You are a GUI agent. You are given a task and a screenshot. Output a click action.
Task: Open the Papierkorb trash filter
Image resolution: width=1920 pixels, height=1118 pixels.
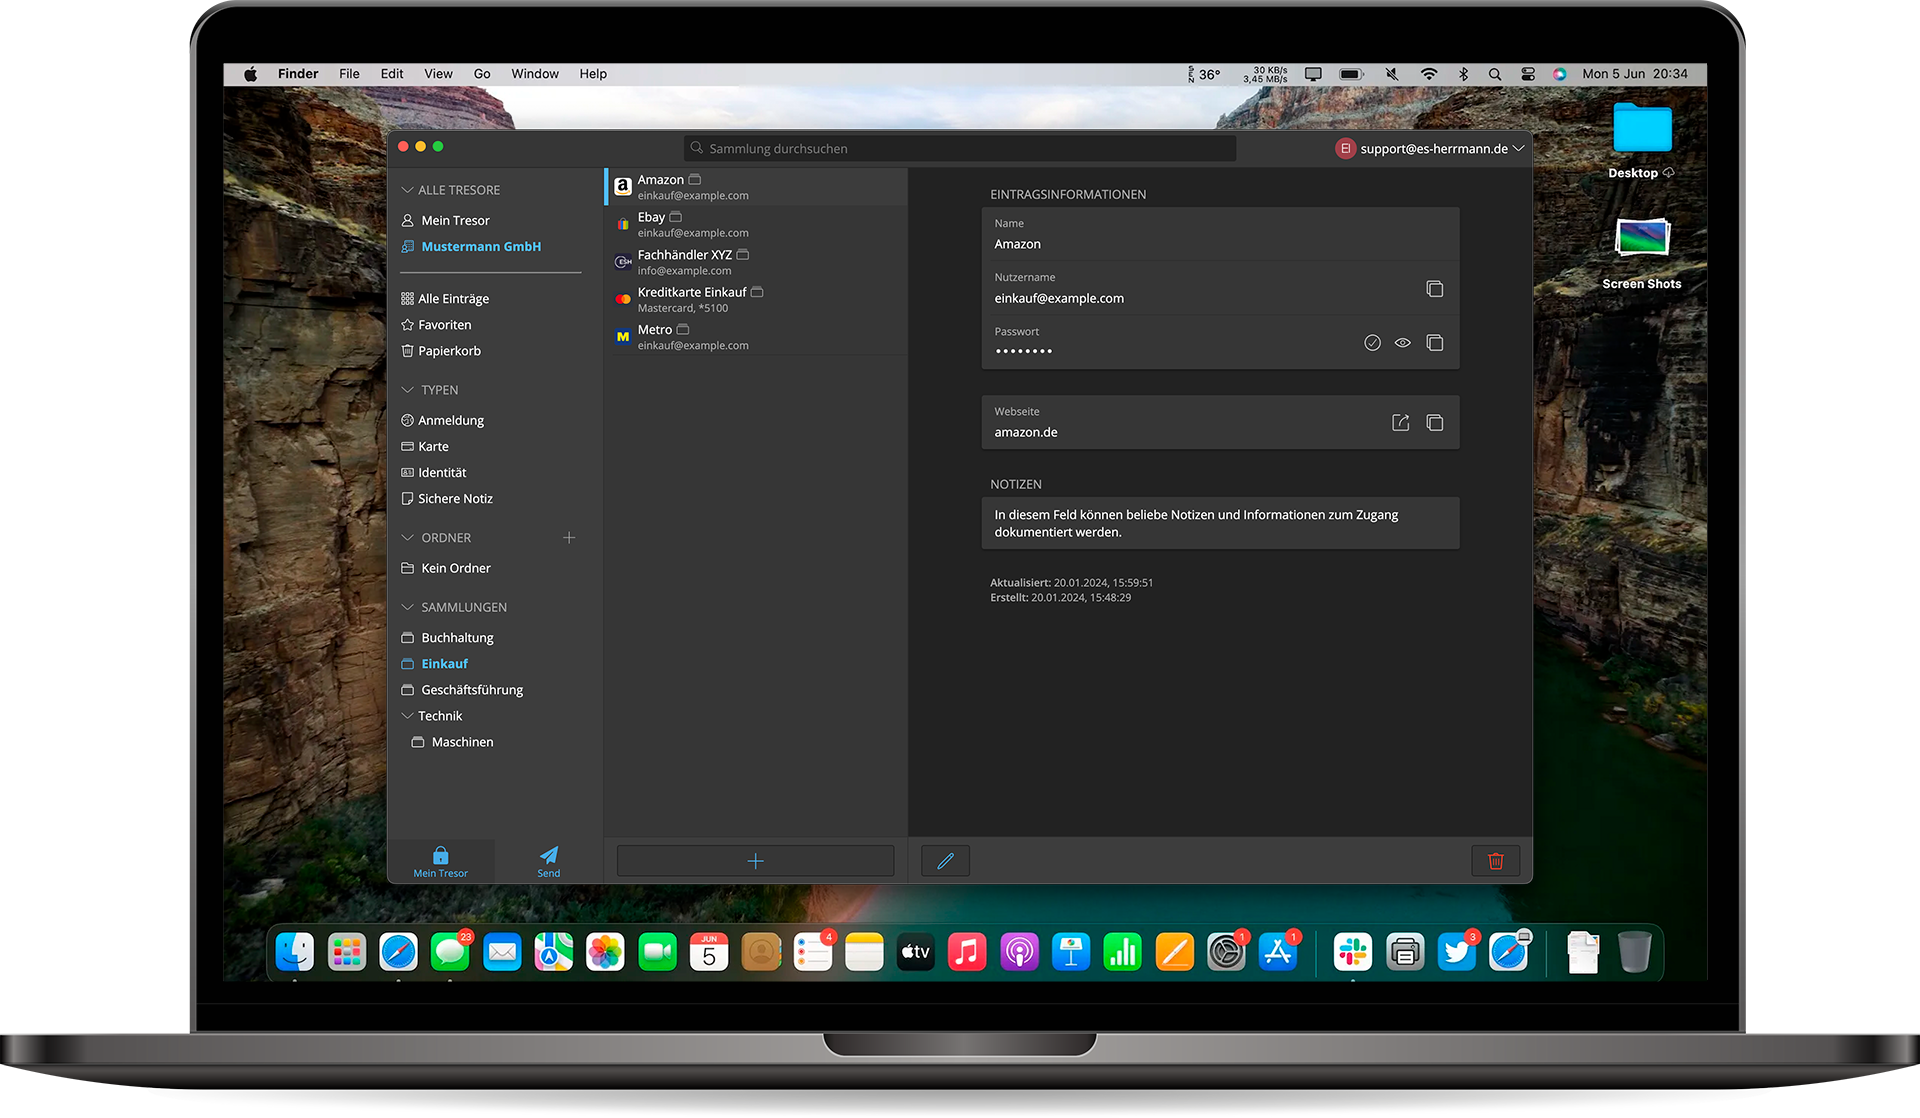click(x=449, y=351)
